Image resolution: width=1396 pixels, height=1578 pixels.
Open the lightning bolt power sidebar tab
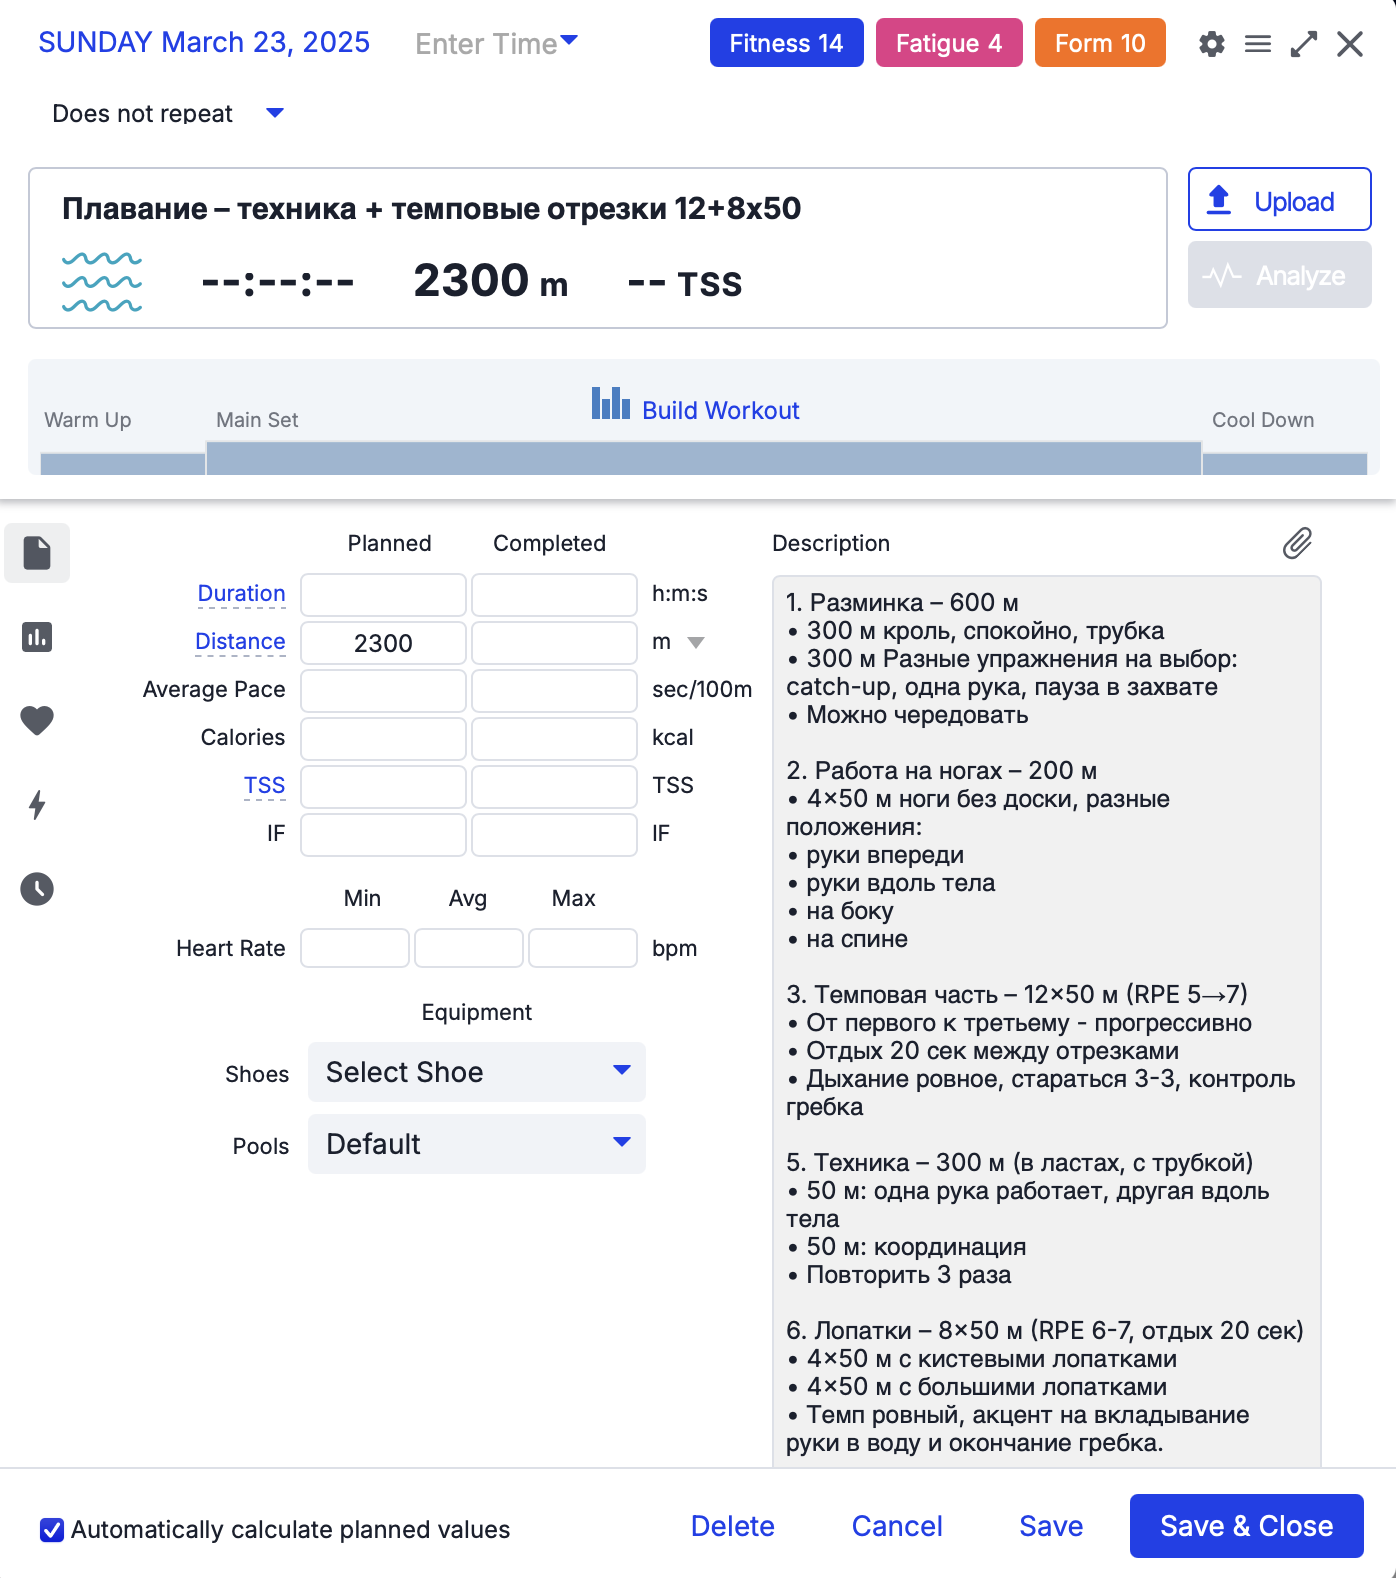pyautogui.click(x=37, y=805)
